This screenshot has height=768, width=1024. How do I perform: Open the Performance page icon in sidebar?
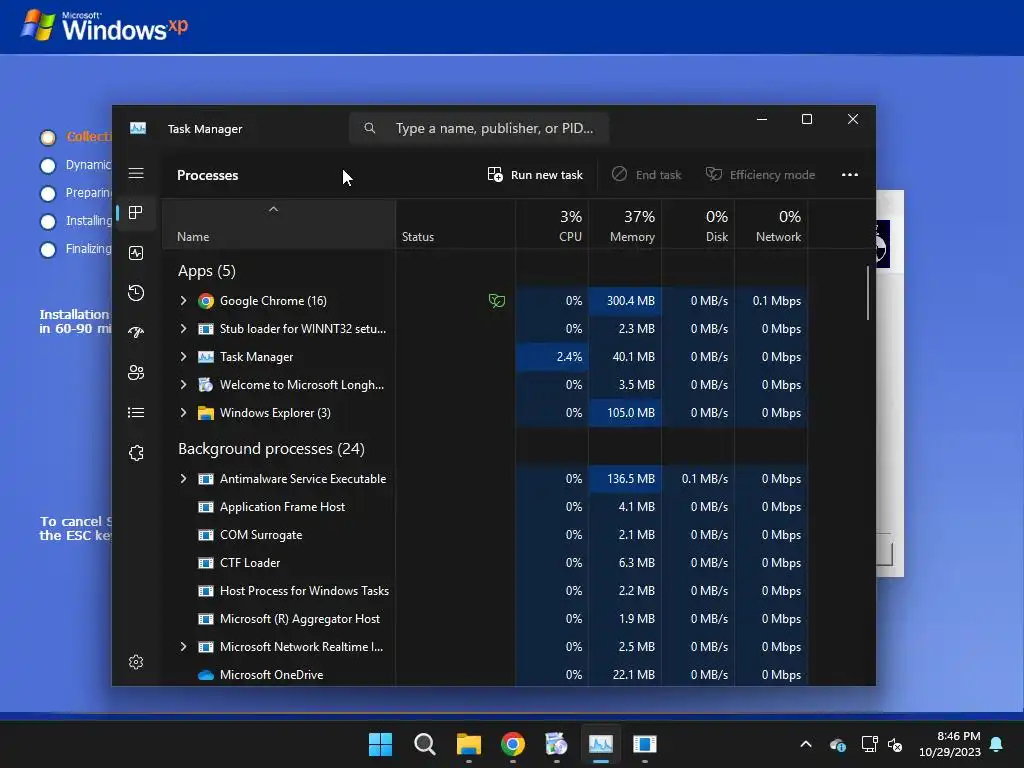136,253
